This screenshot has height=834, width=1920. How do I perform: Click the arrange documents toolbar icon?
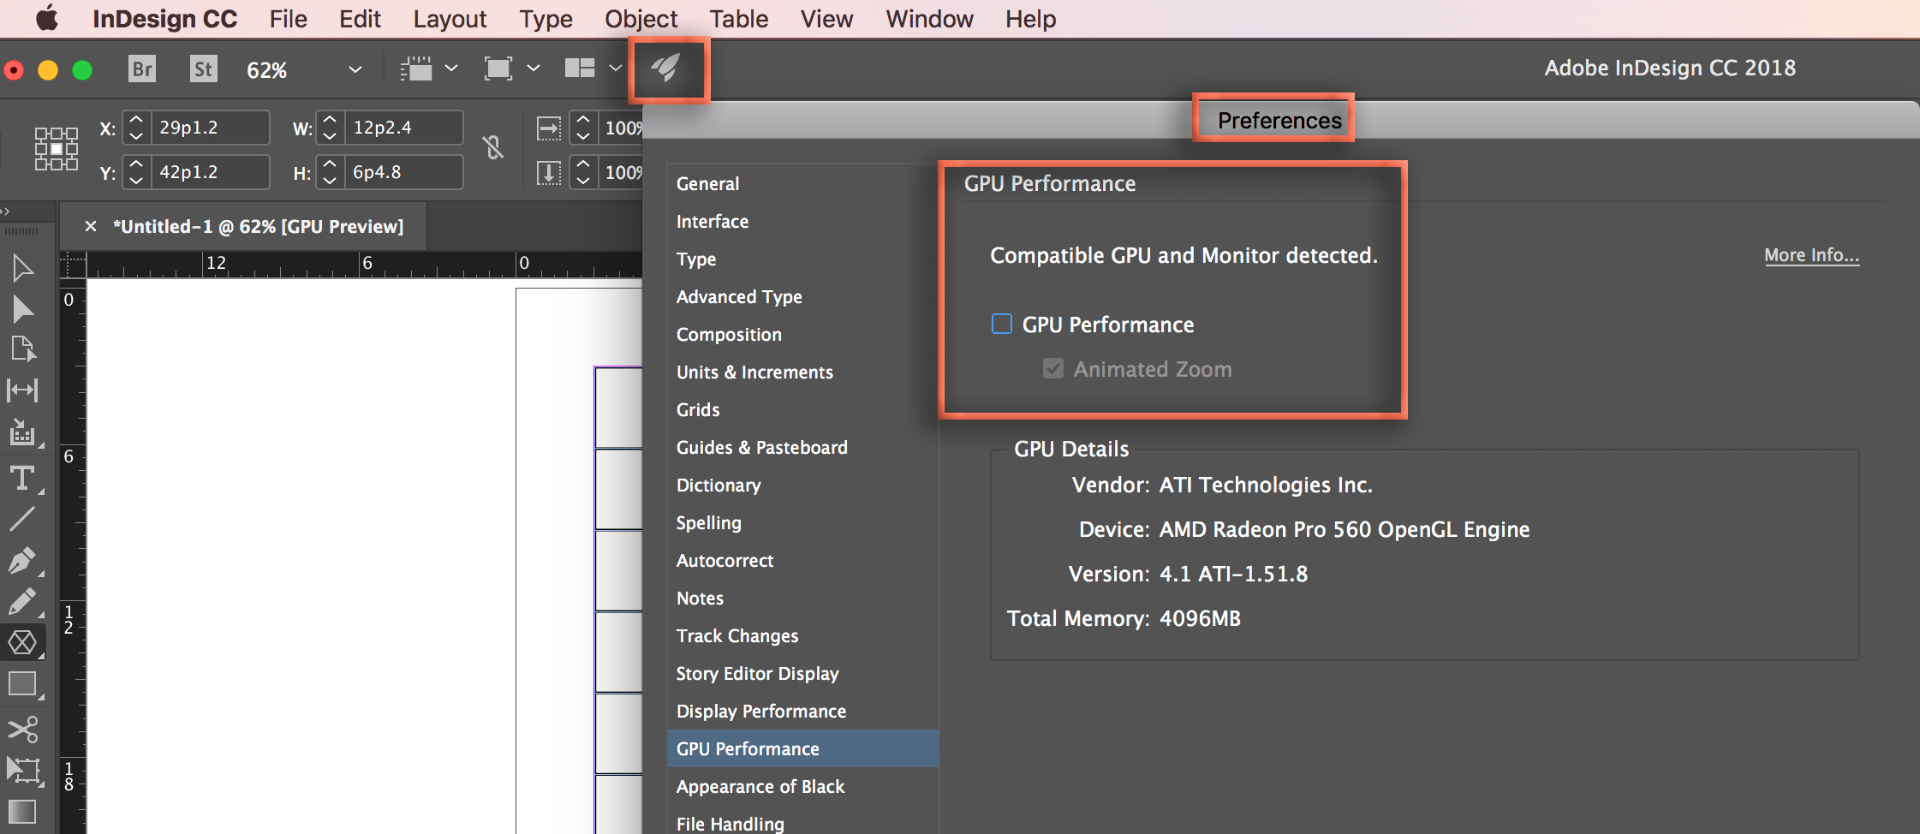pyautogui.click(x=580, y=68)
